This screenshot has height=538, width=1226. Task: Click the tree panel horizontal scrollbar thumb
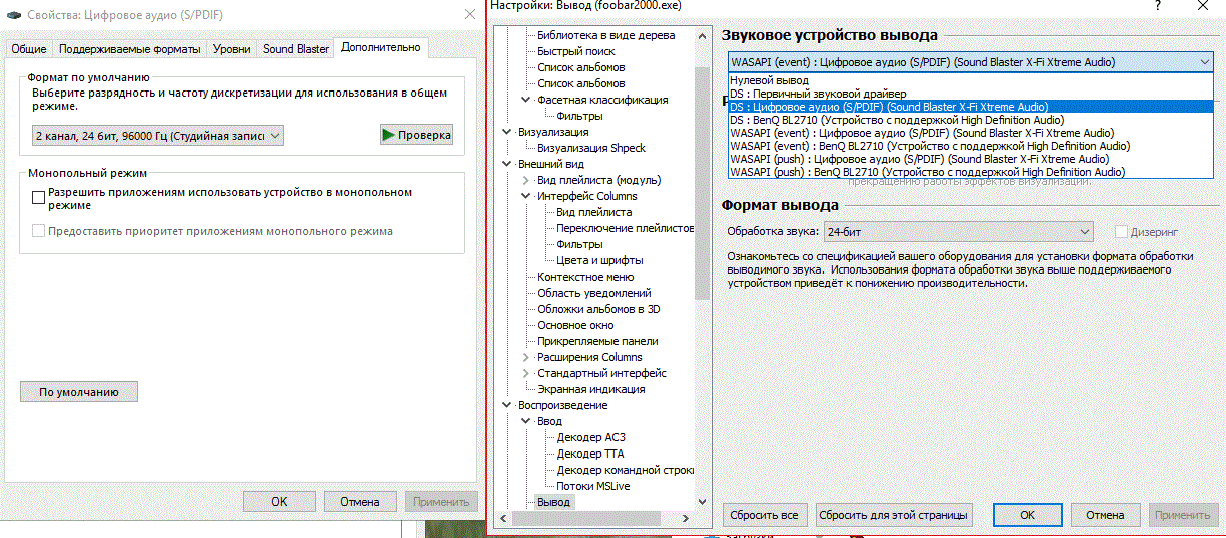585,518
